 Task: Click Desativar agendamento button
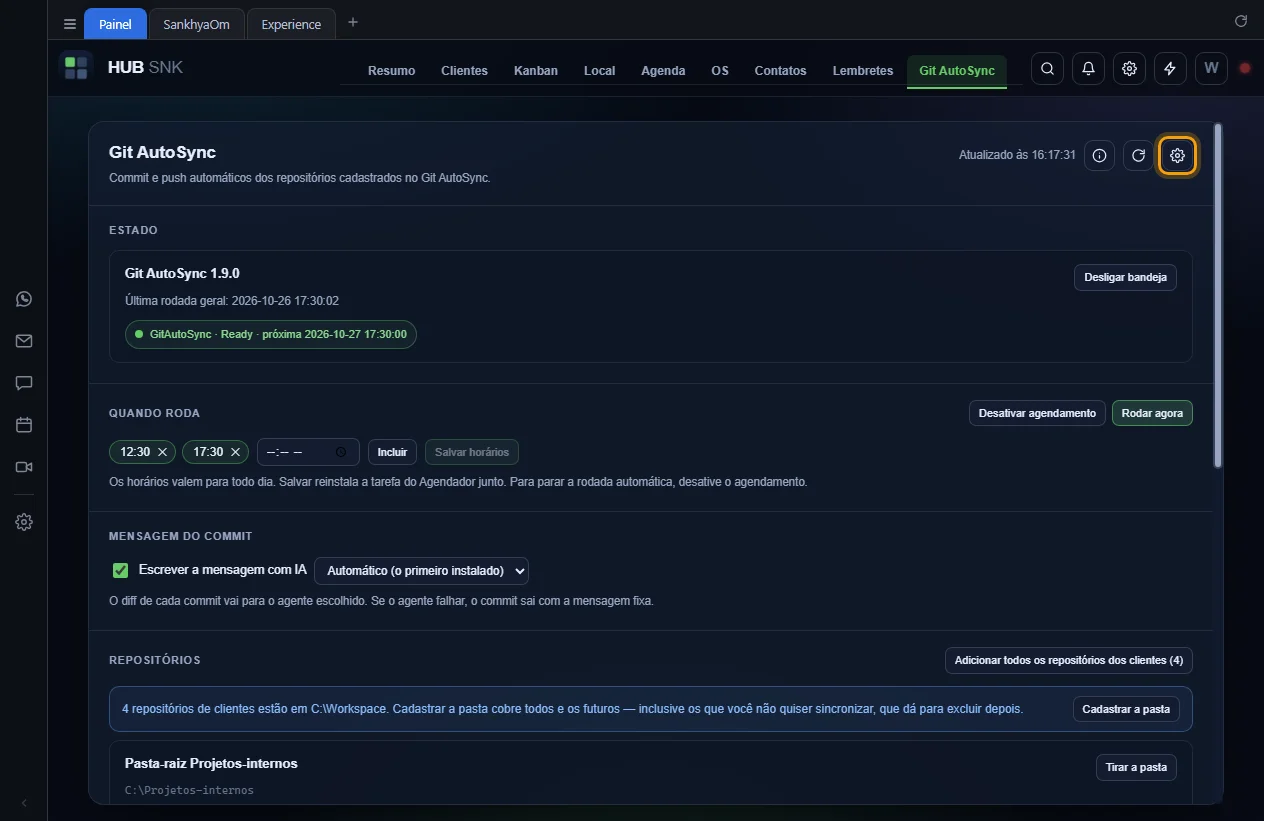coord(1037,413)
